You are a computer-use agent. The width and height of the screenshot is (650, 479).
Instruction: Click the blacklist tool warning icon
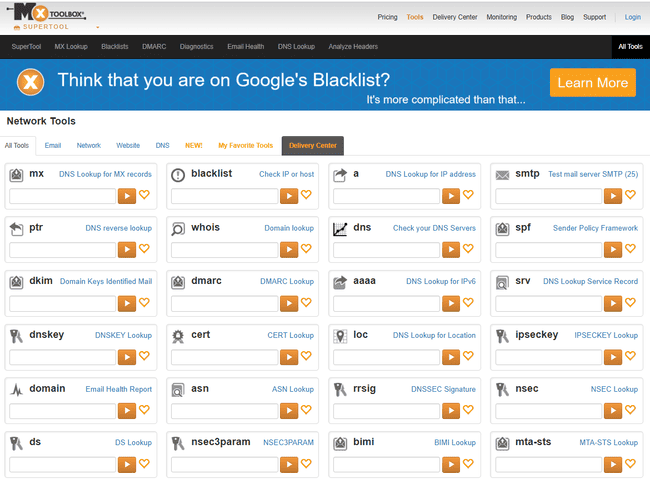point(178,175)
